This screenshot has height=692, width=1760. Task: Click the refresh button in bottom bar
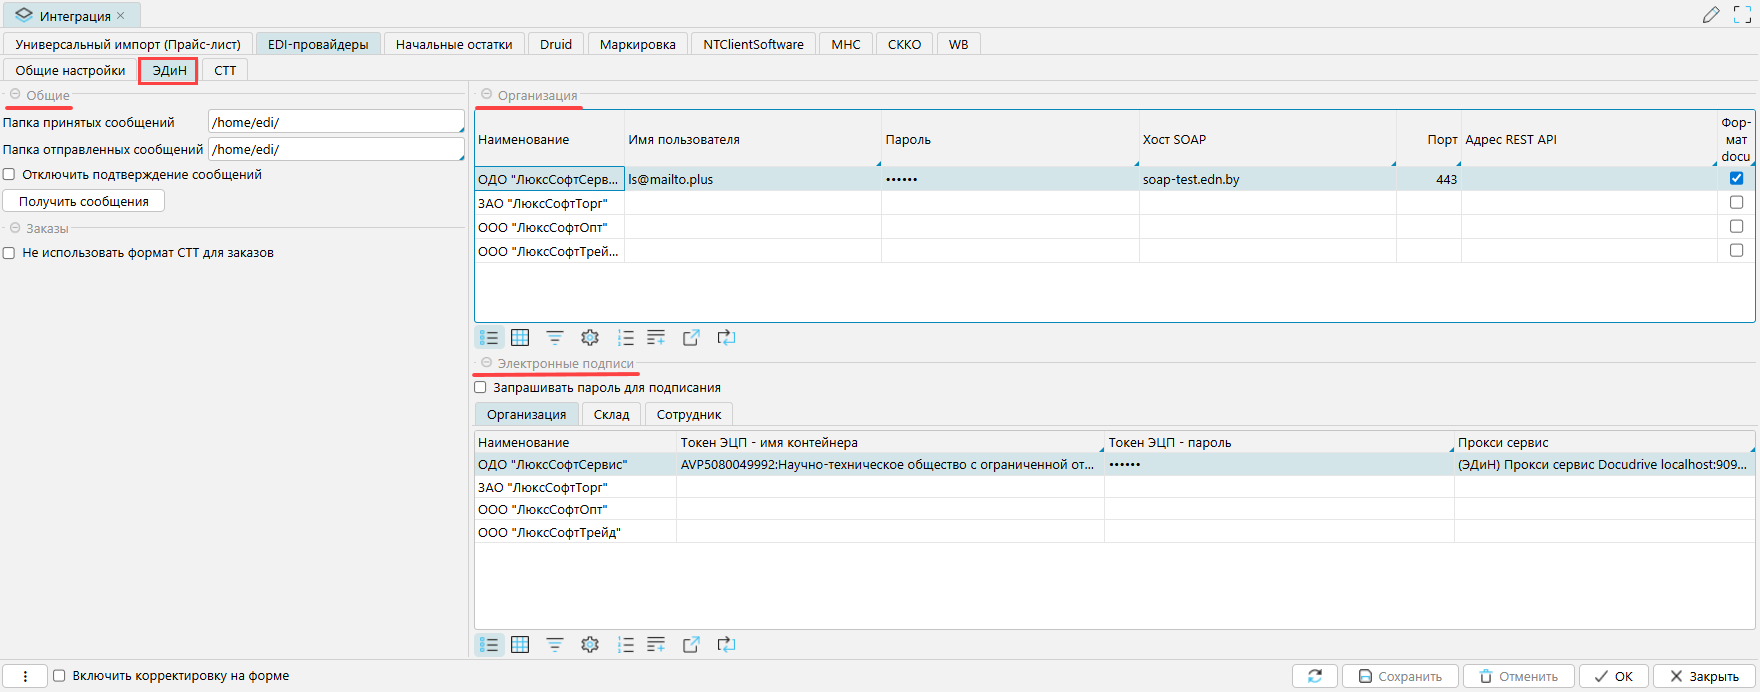[1315, 676]
